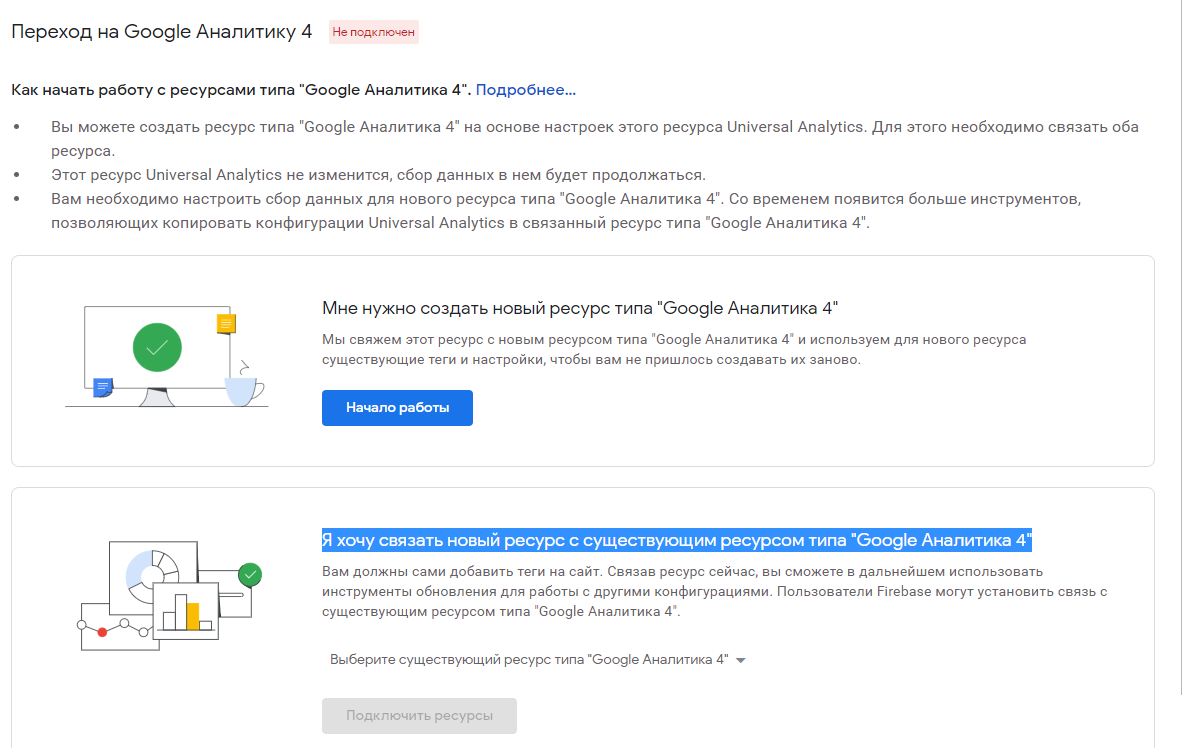Image resolution: width=1182 pixels, height=748 pixels.
Task: Click the 'Мне нужно создать новый ресурс' heading
Action: [x=580, y=307]
